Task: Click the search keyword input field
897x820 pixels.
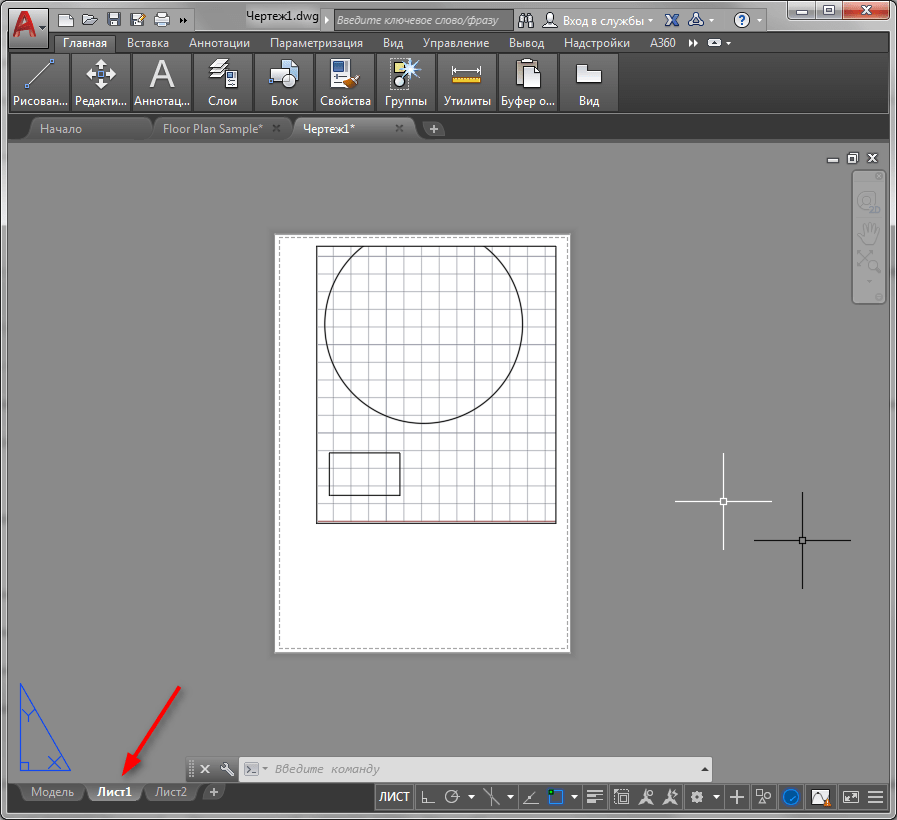Action: [422, 19]
